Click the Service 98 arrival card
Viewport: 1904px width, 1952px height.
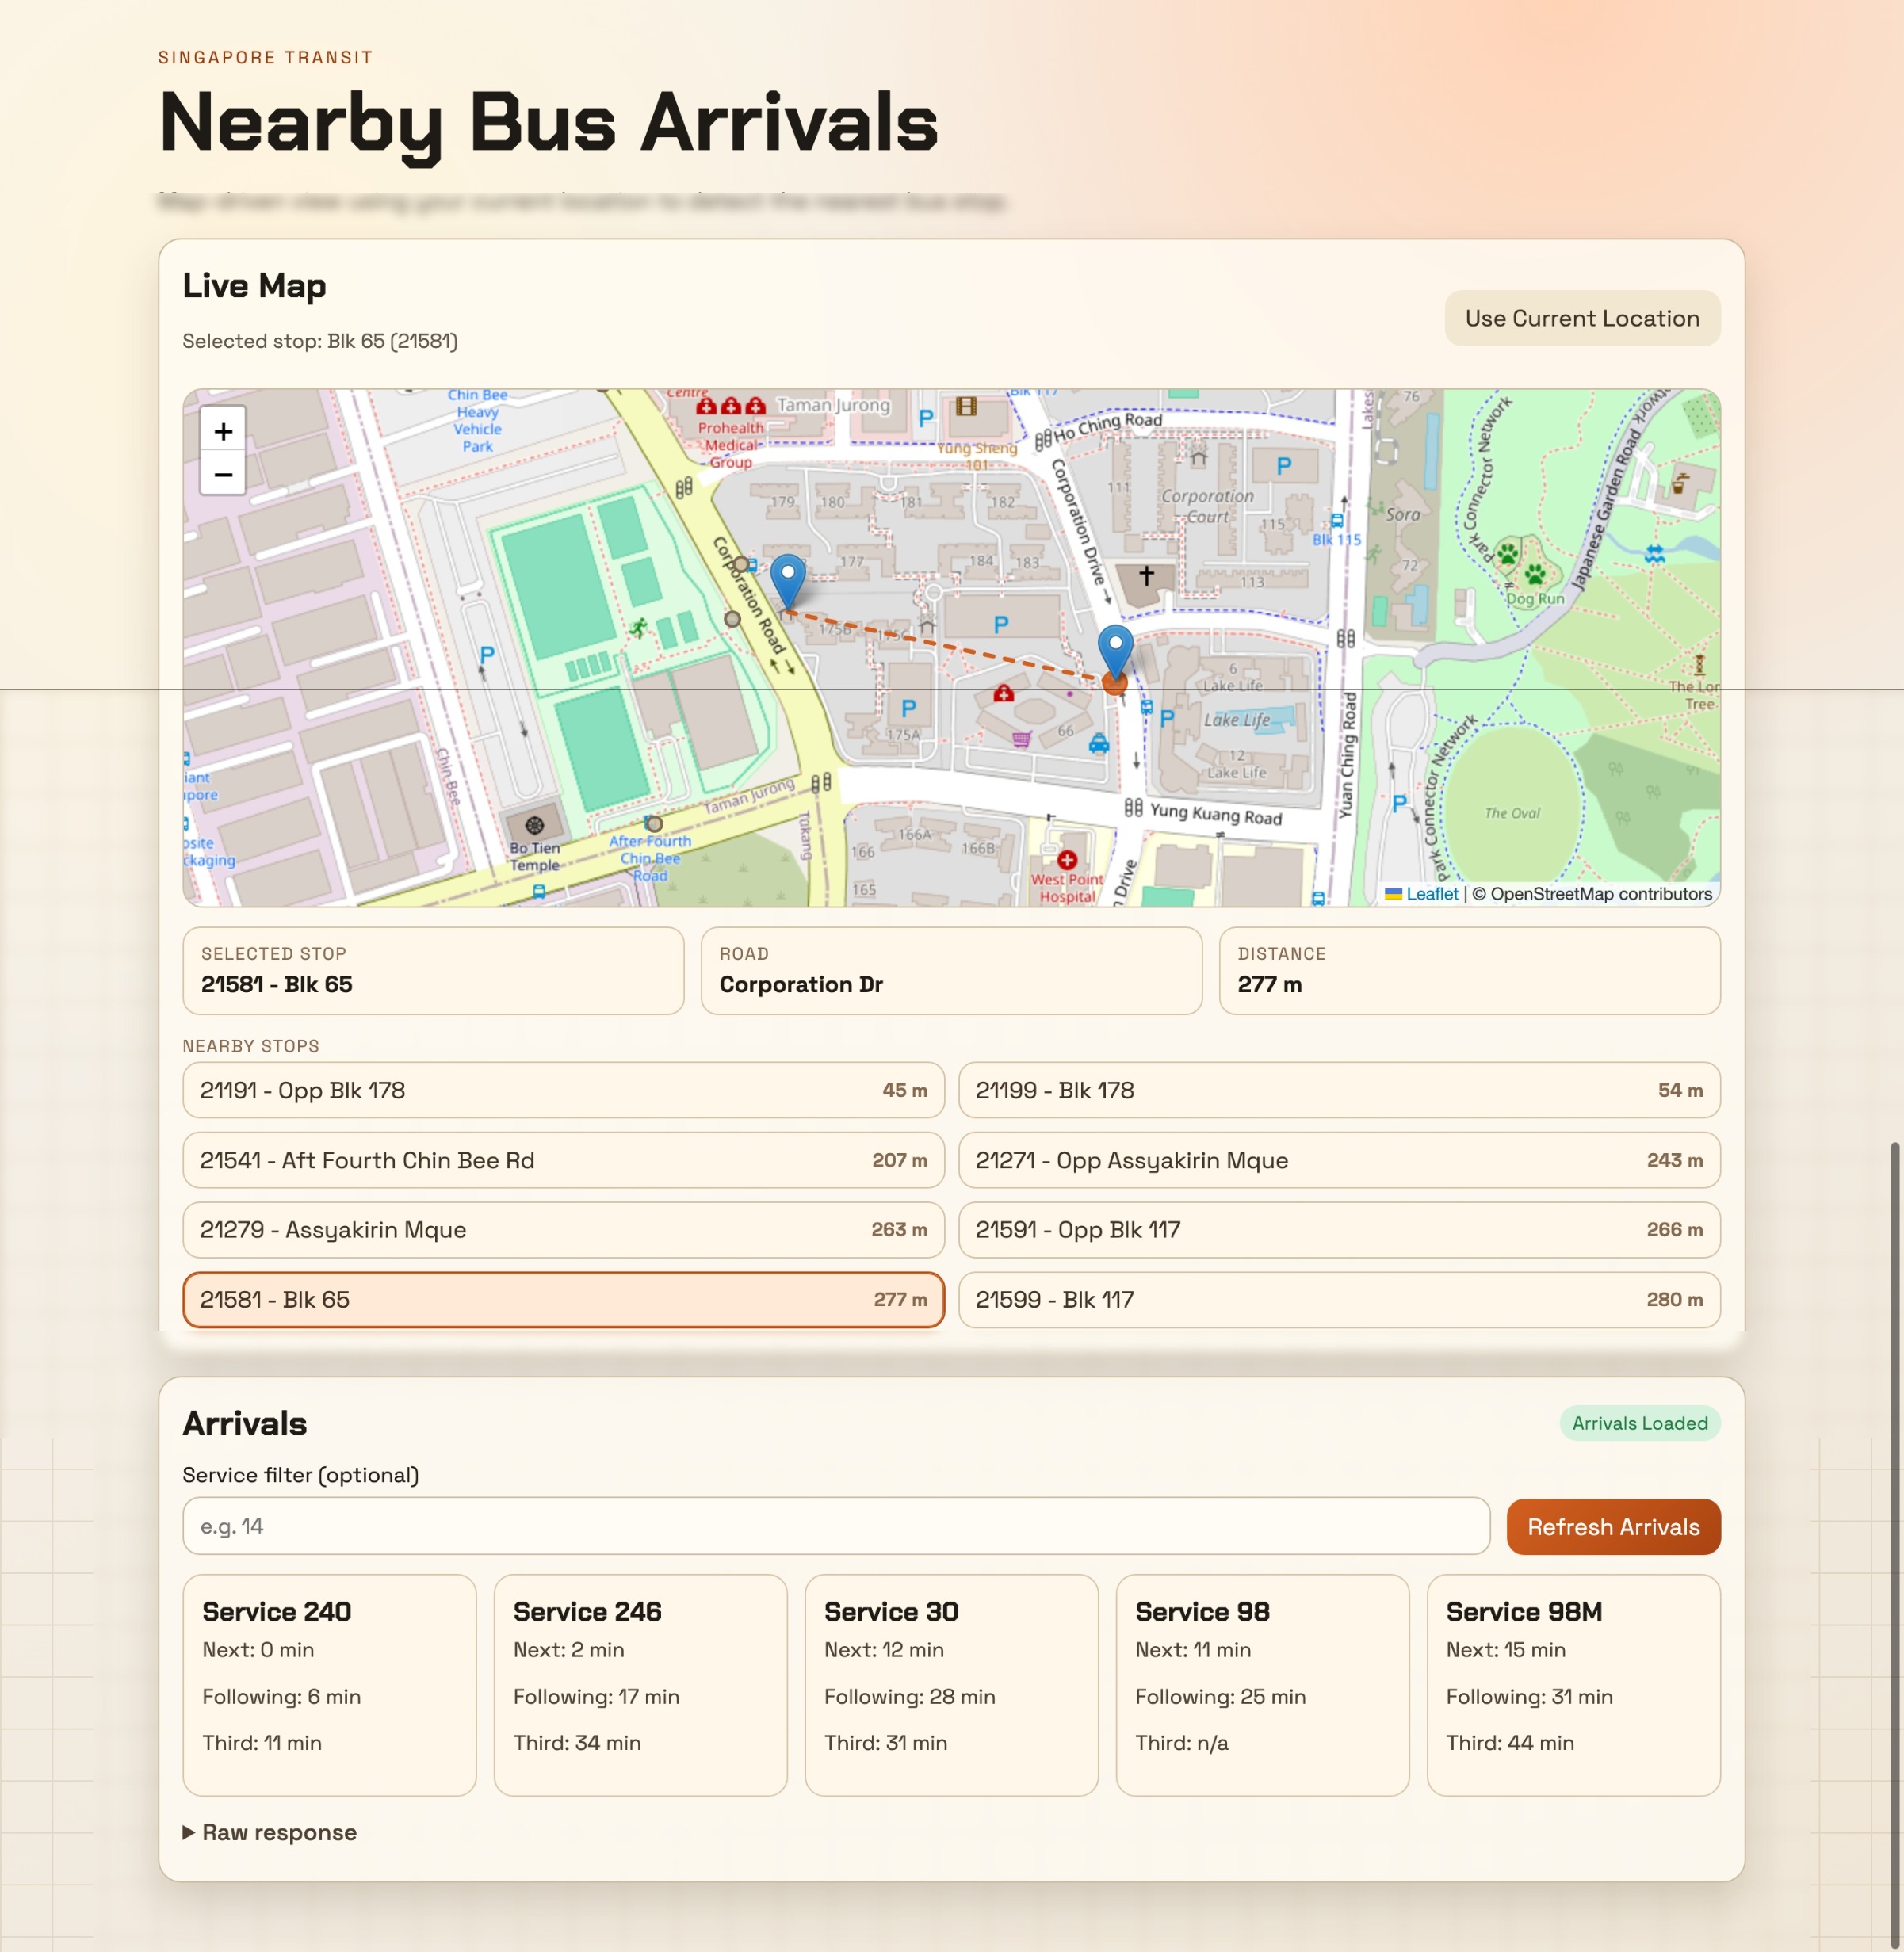pyautogui.click(x=1262, y=1685)
